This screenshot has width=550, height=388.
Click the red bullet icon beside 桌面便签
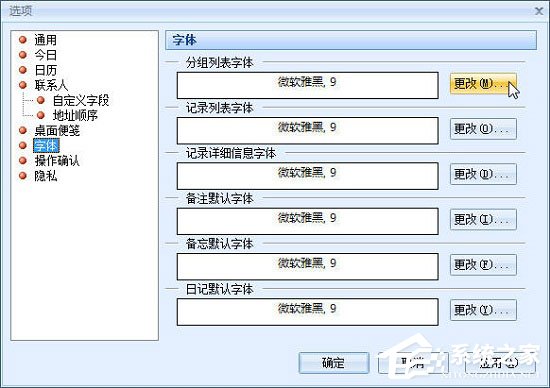[23, 131]
